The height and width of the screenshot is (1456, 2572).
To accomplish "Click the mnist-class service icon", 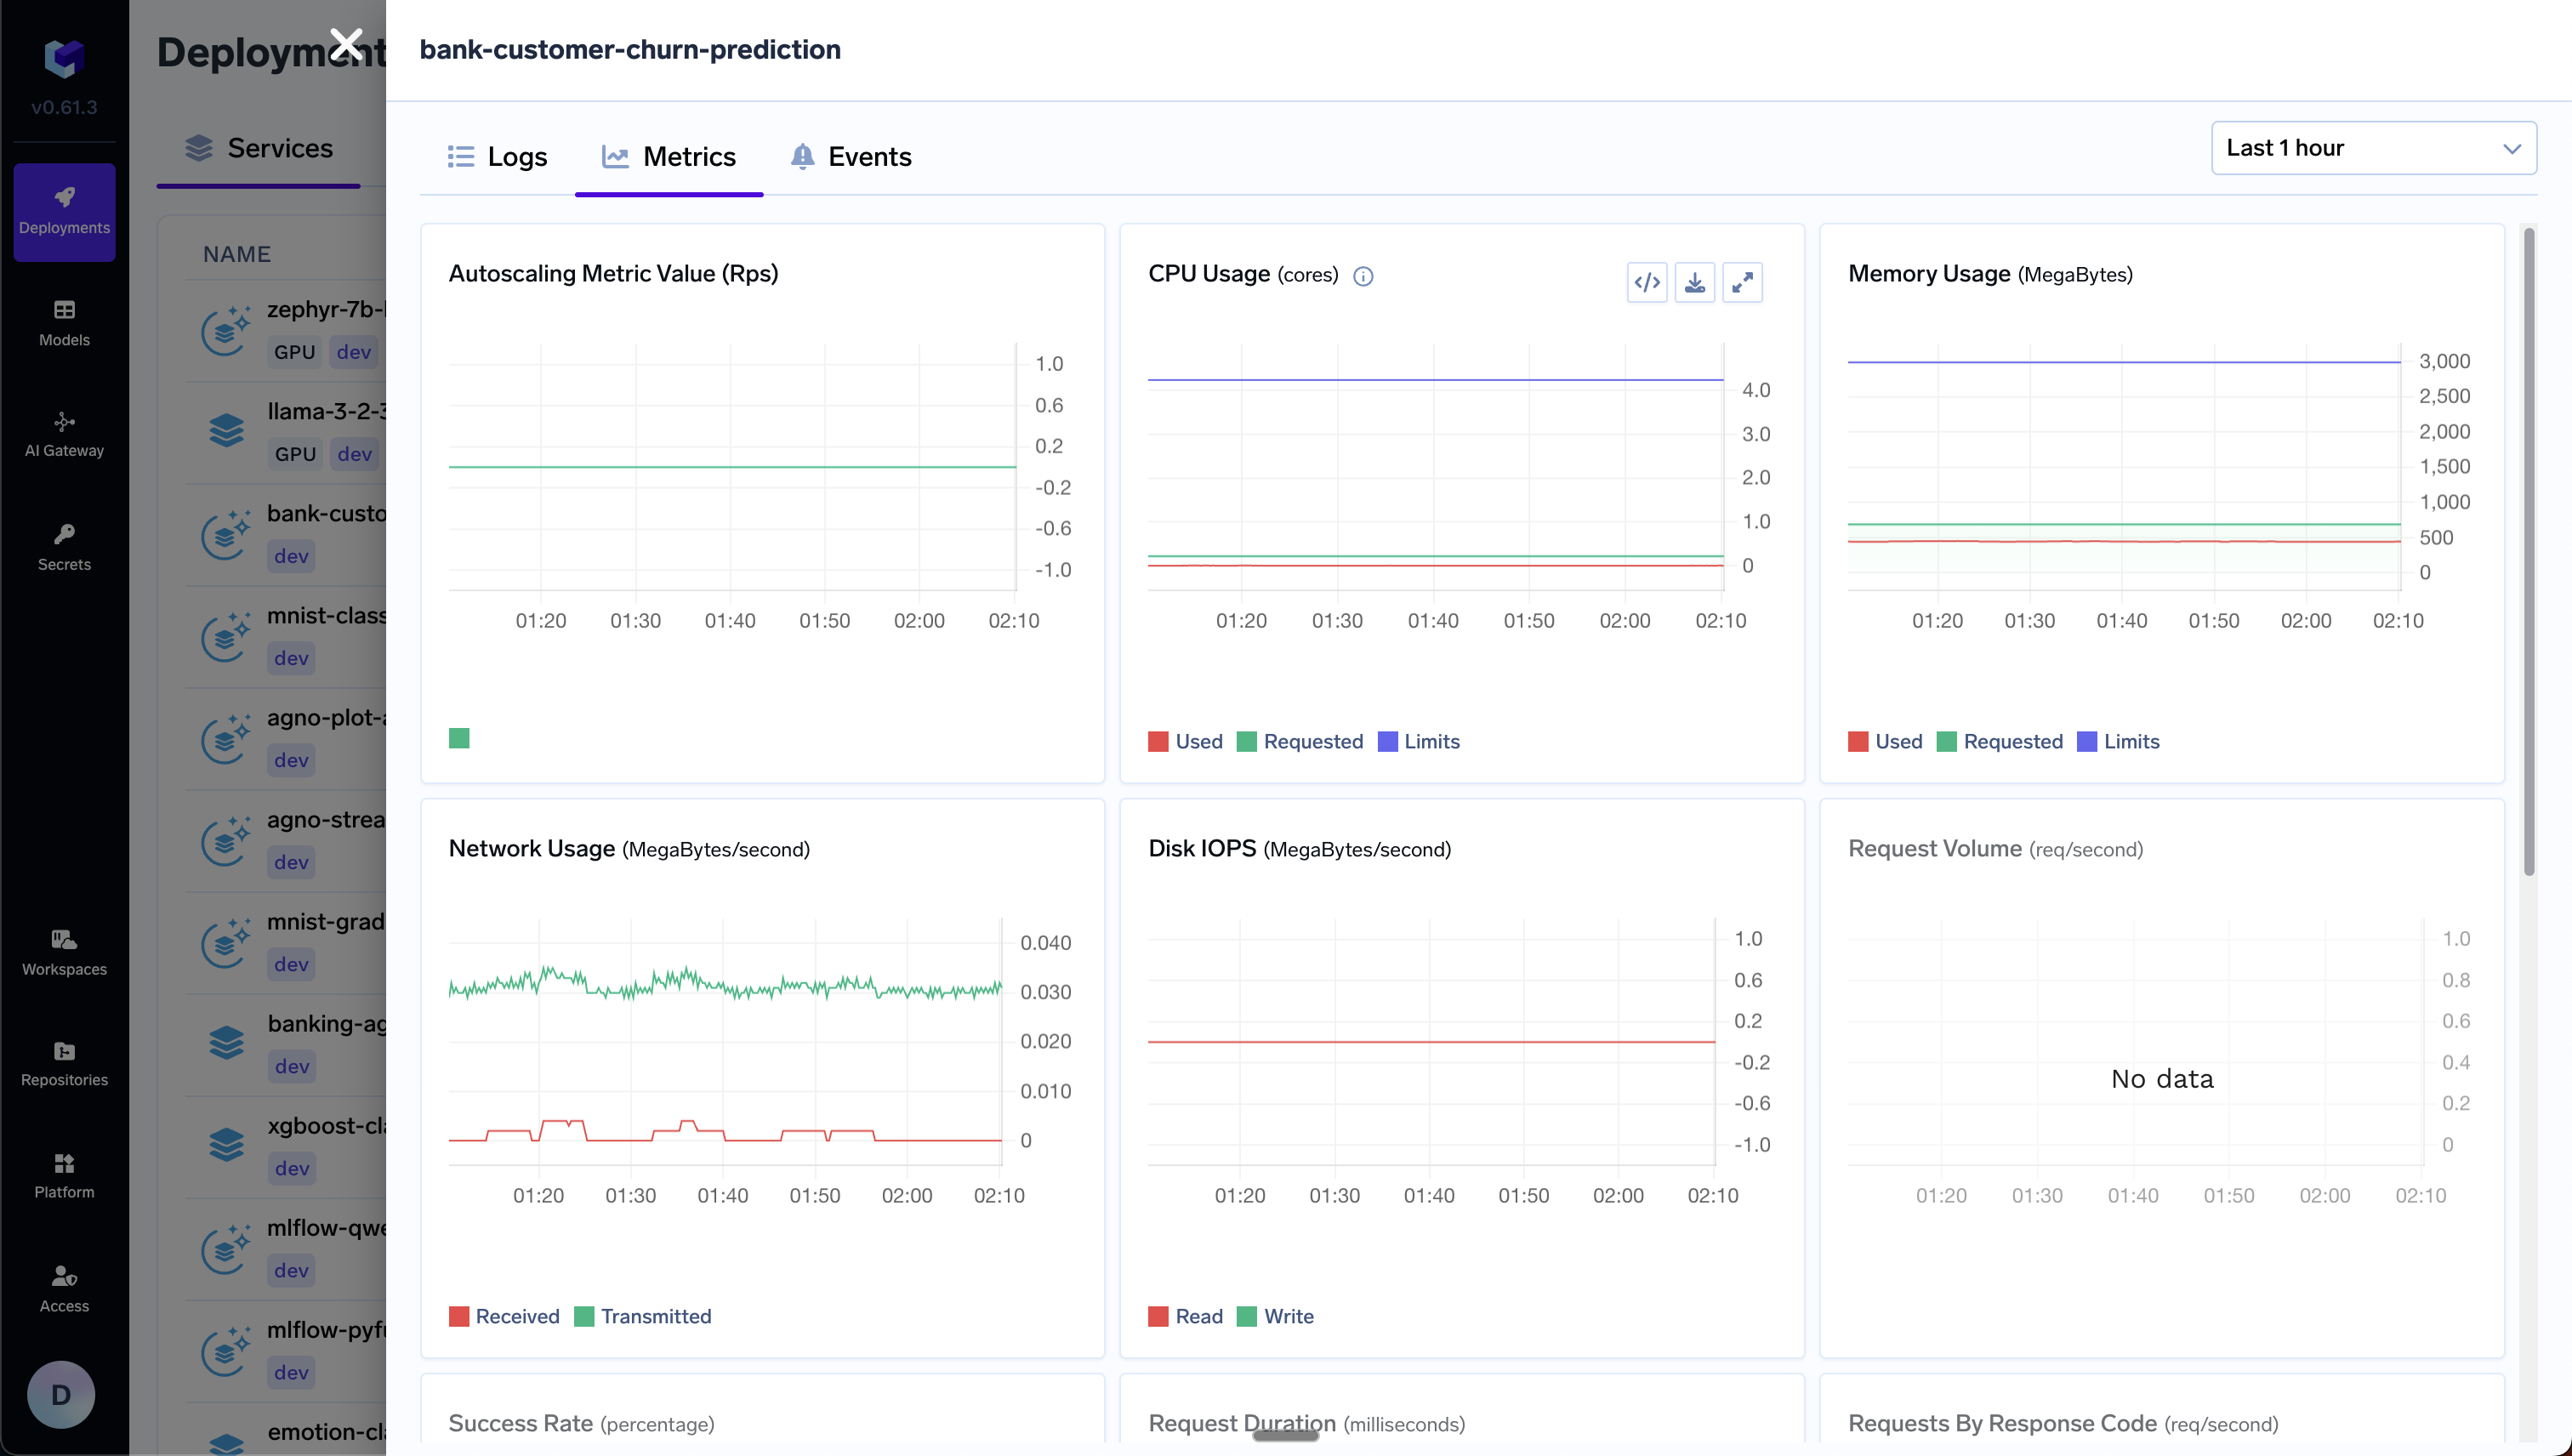I will 226,636.
